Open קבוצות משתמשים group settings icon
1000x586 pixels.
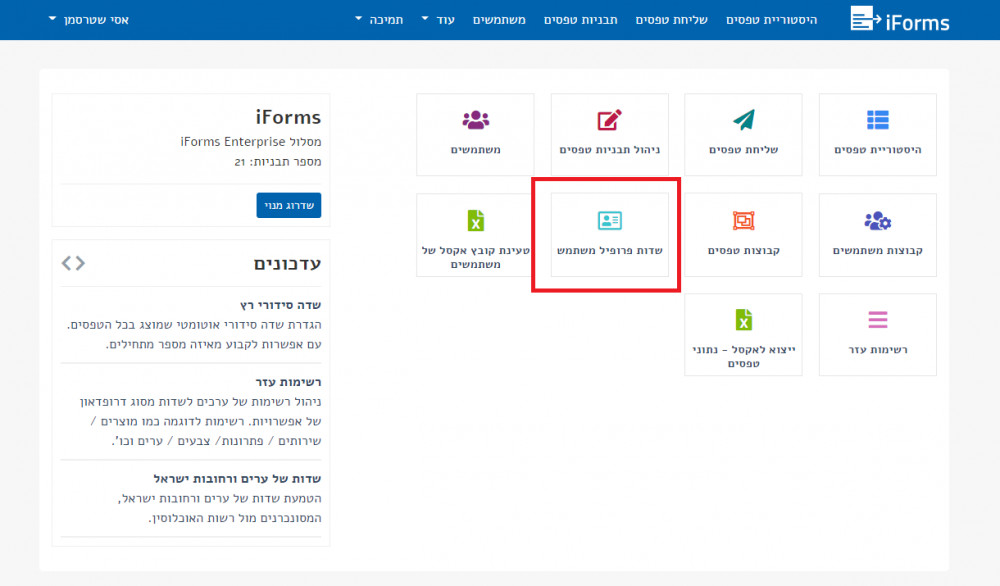[878, 221]
